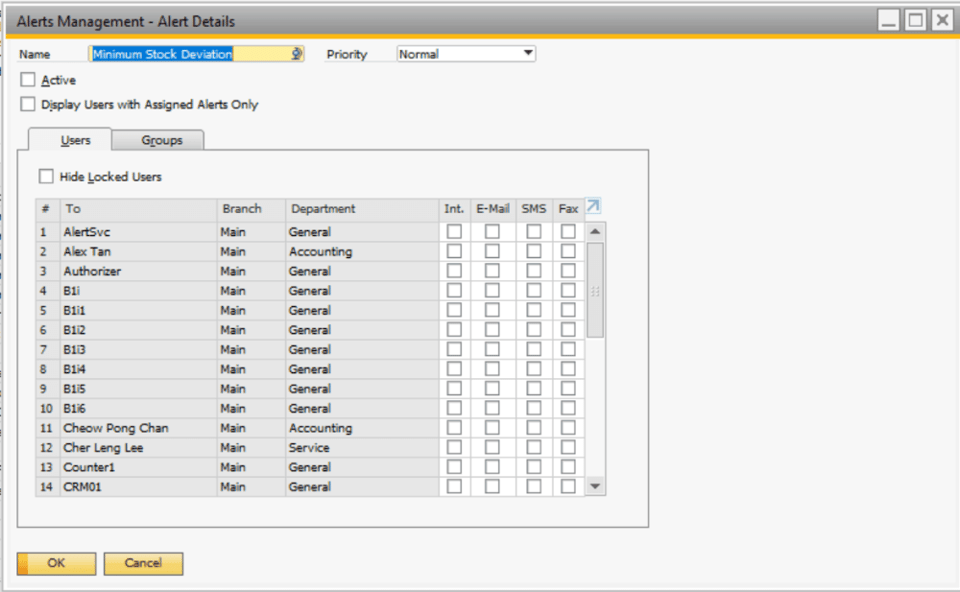Click the scrollbar down arrow
960x592 pixels.
595,486
